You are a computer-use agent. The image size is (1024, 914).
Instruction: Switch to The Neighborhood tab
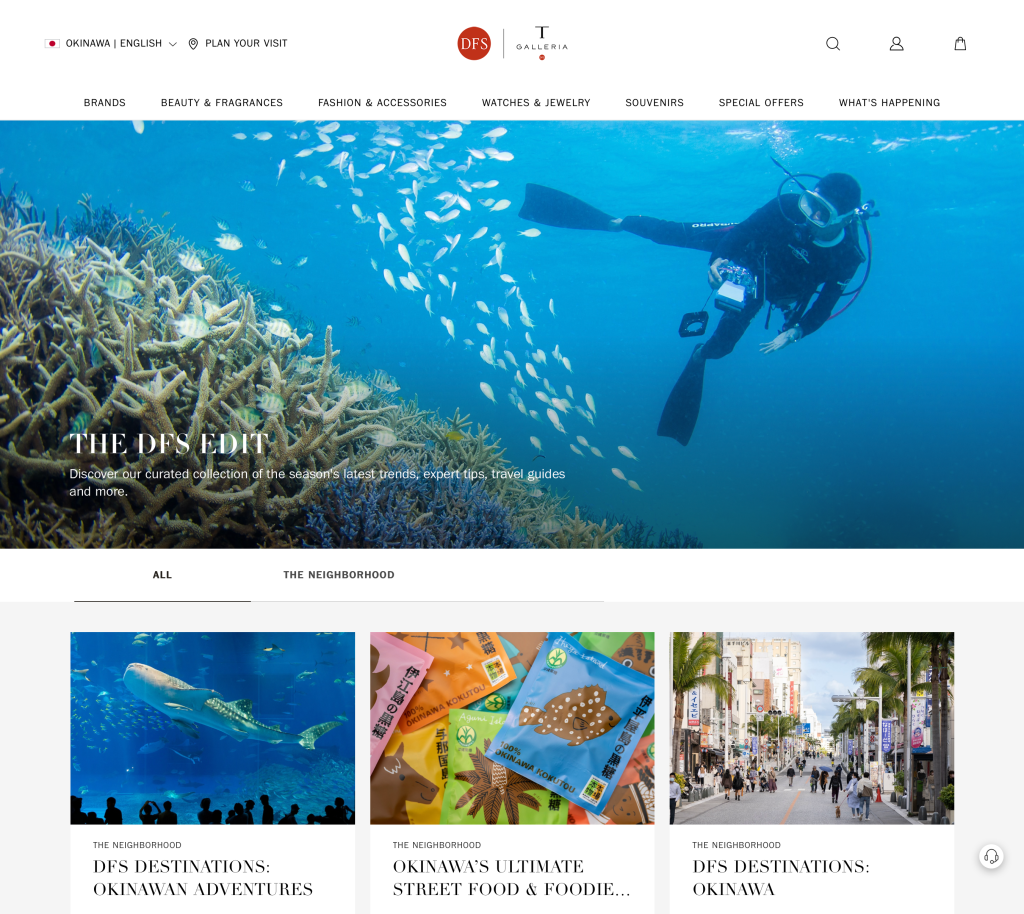click(339, 575)
